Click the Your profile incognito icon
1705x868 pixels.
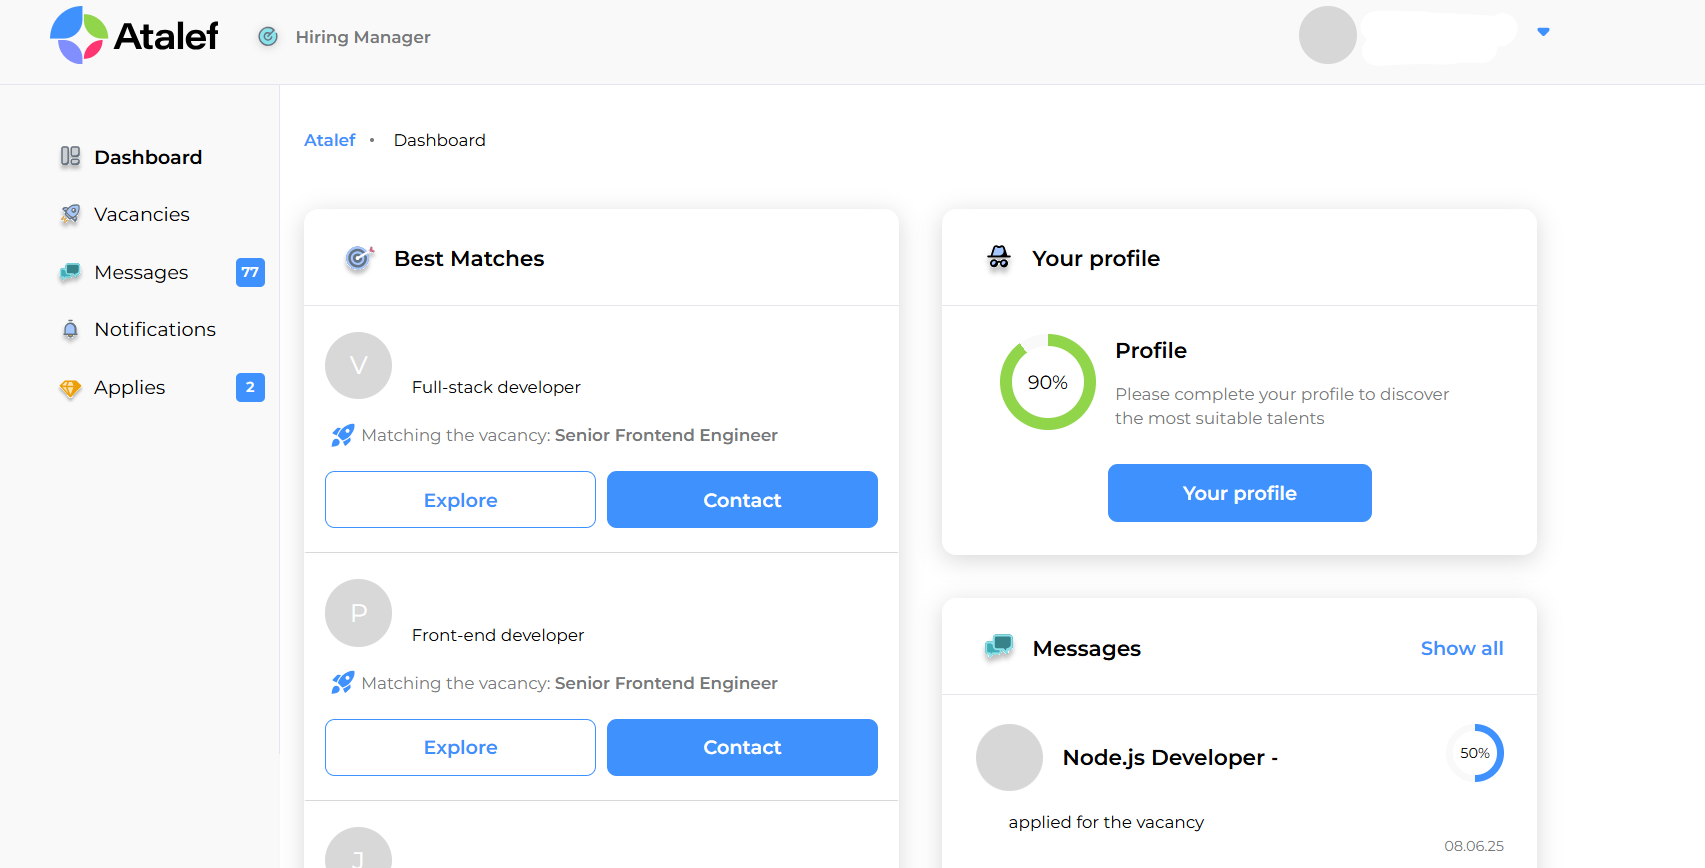pos(999,258)
